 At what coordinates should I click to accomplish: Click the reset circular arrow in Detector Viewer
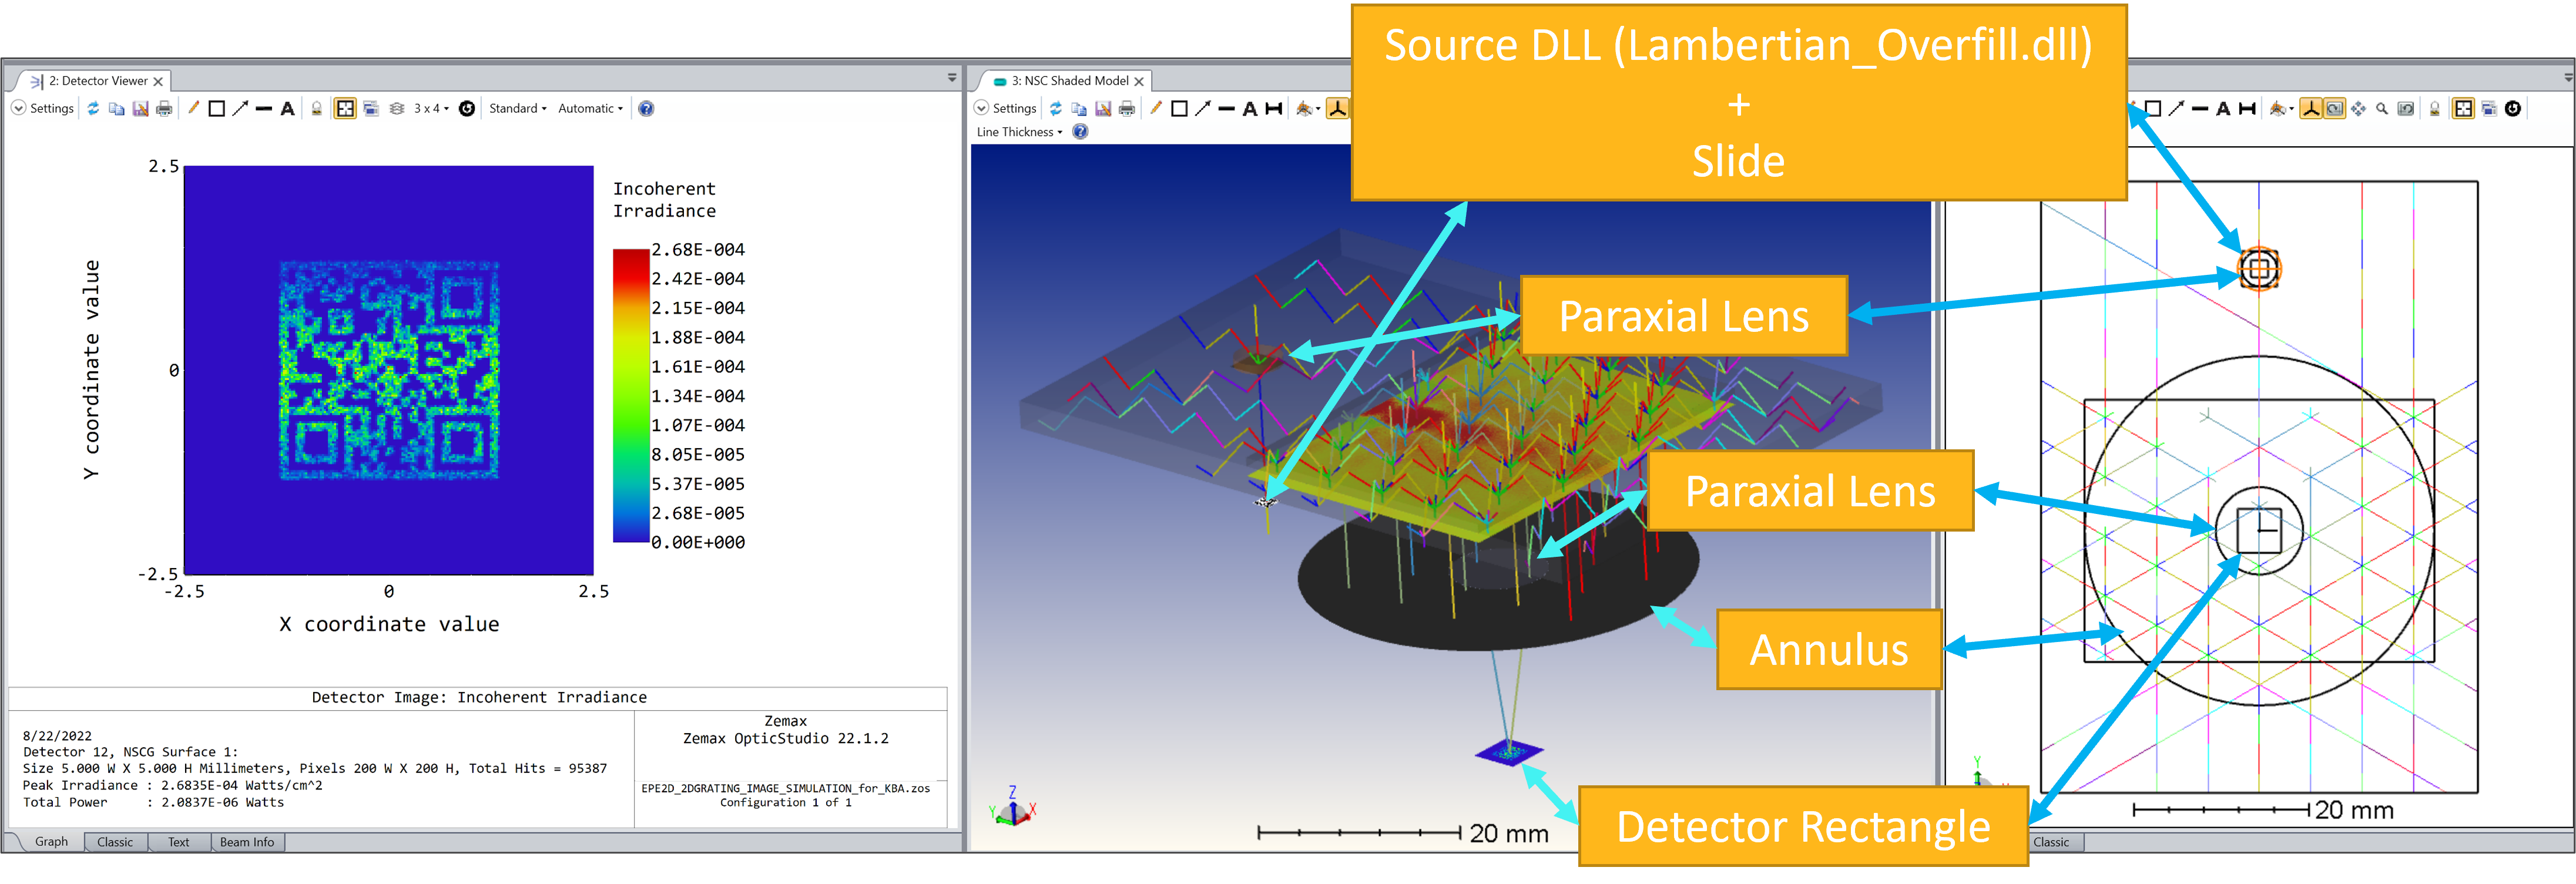[466, 108]
